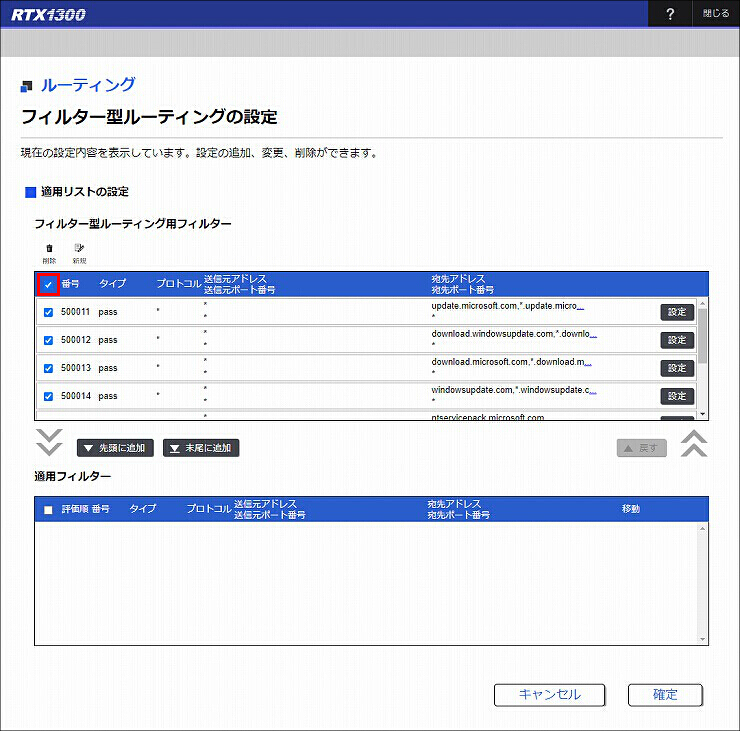Open the ルーティング heading link
Image resolution: width=740 pixels, height=731 pixels.
click(x=88, y=85)
